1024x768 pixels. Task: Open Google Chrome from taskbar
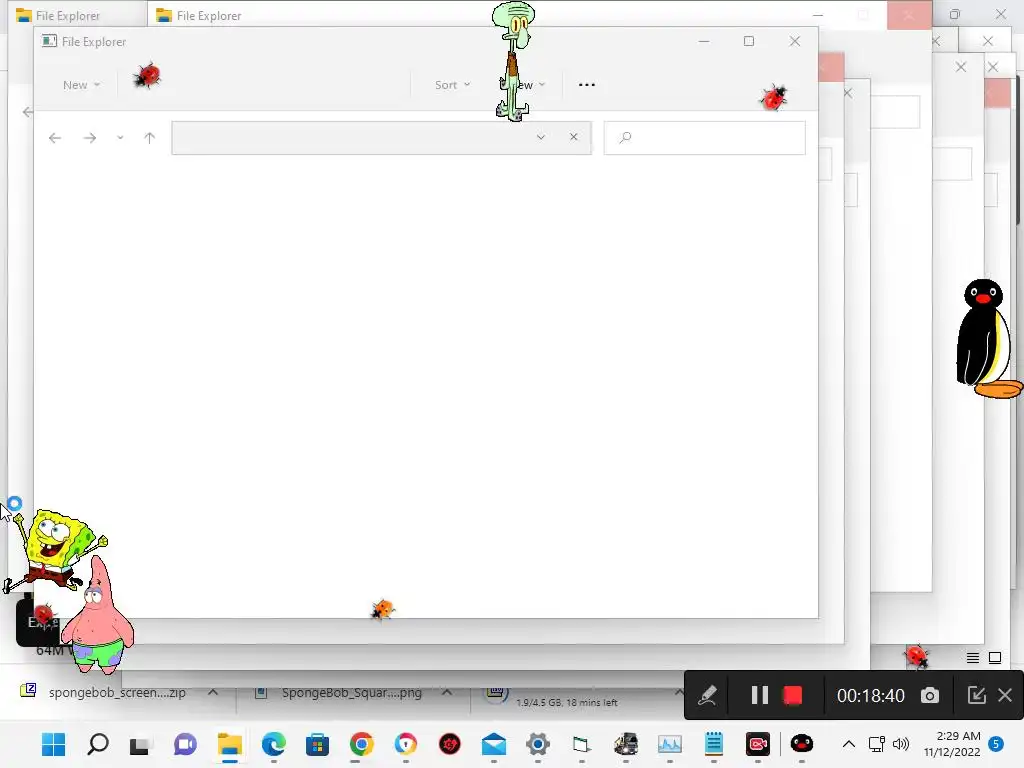coord(361,744)
